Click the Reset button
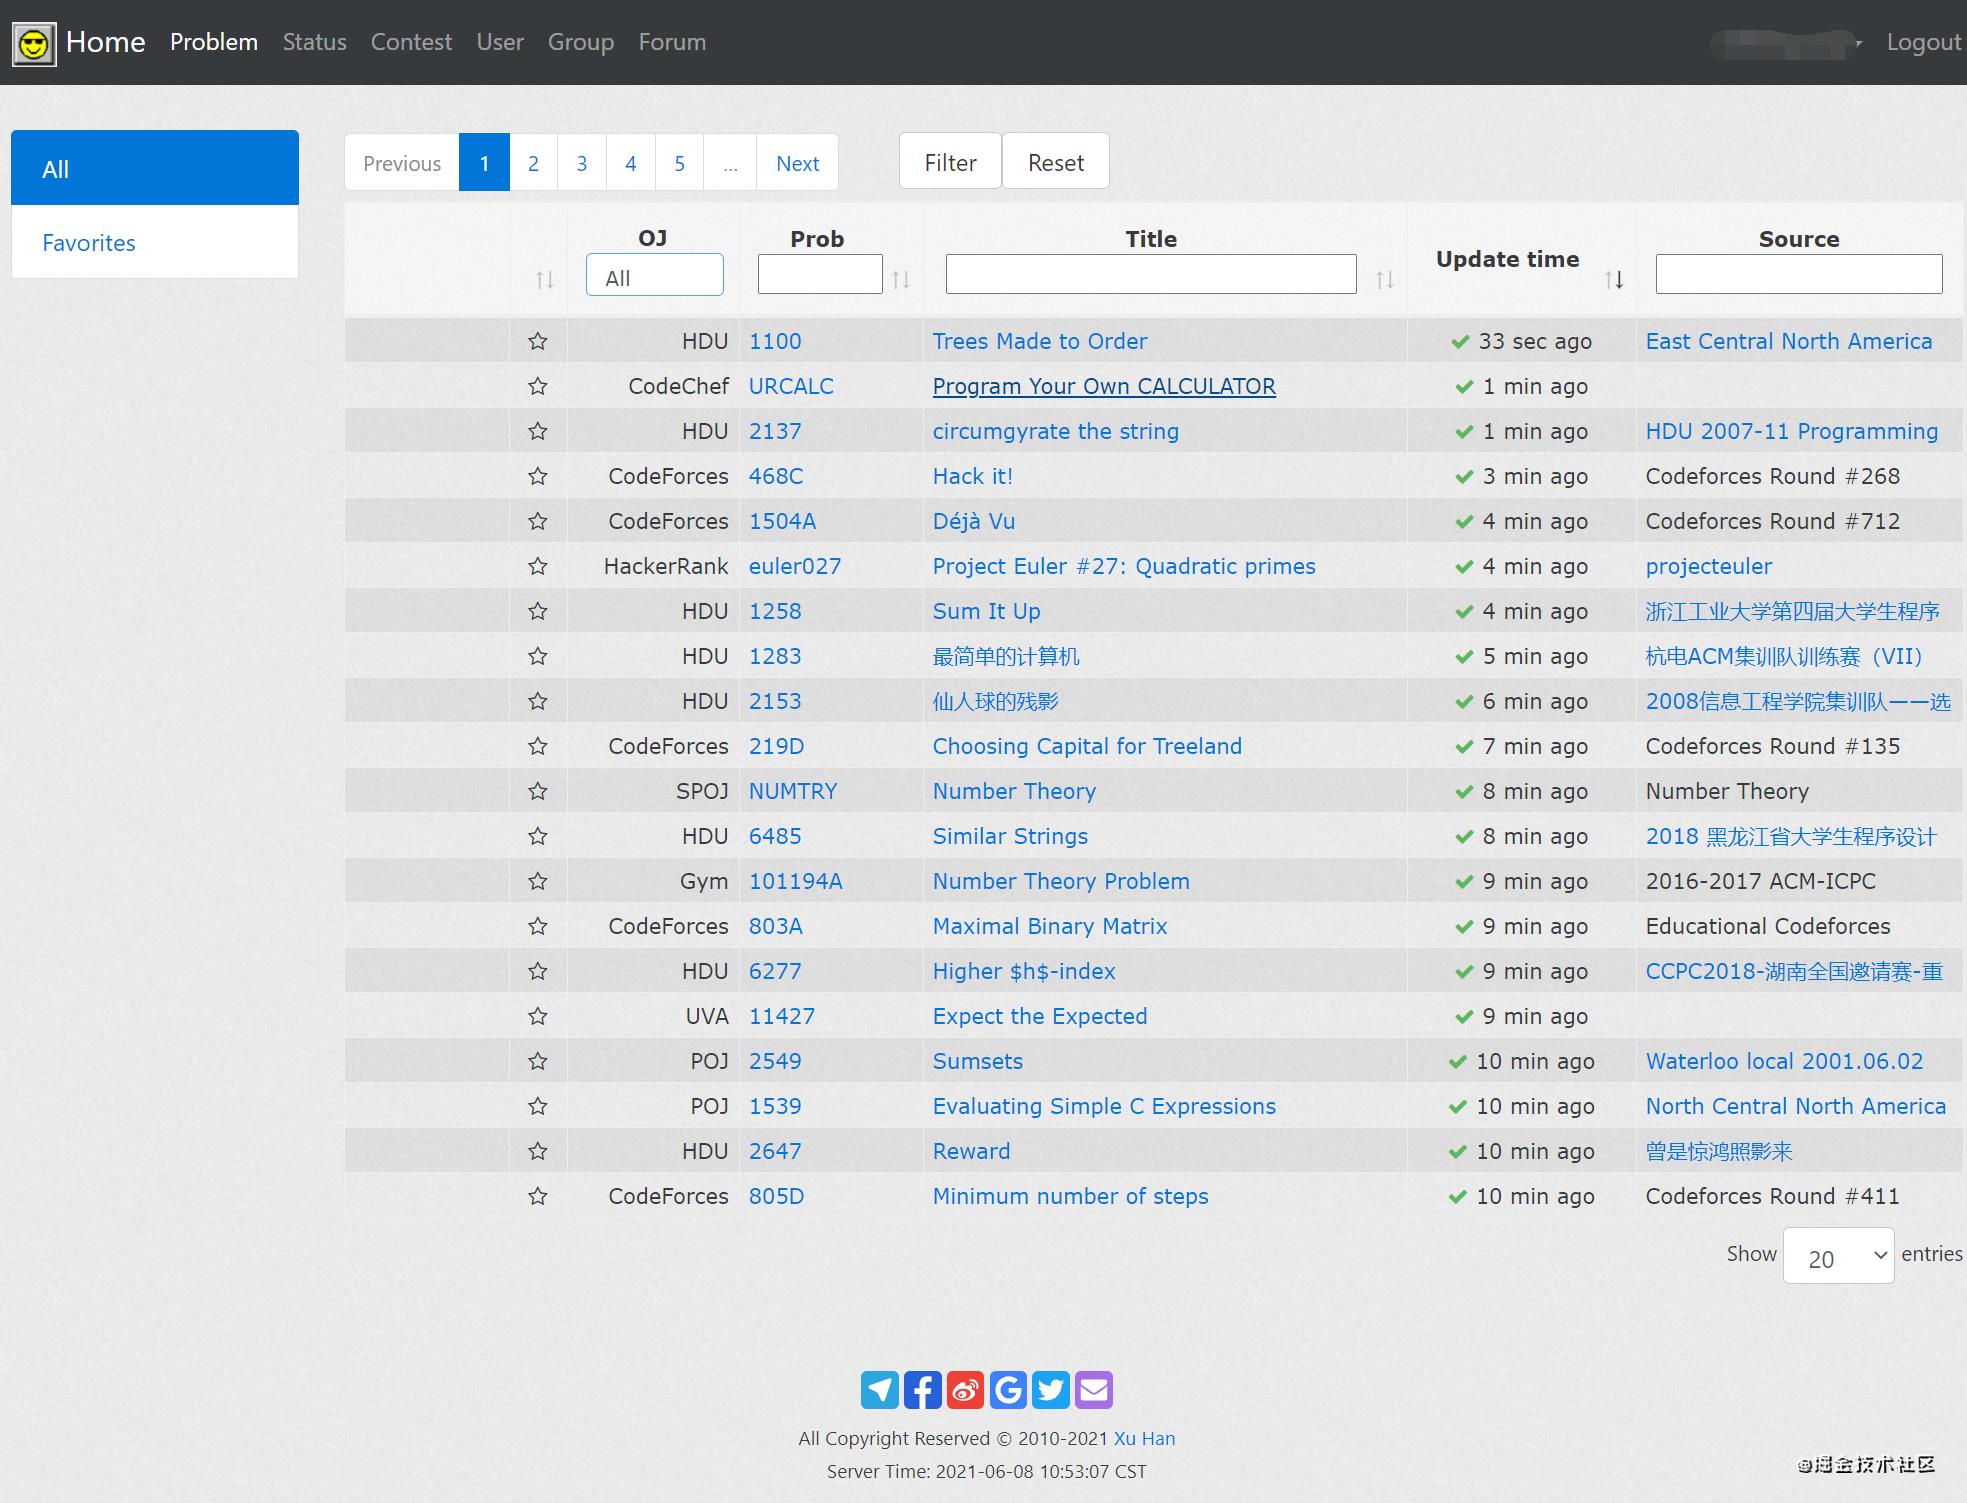 [1056, 162]
